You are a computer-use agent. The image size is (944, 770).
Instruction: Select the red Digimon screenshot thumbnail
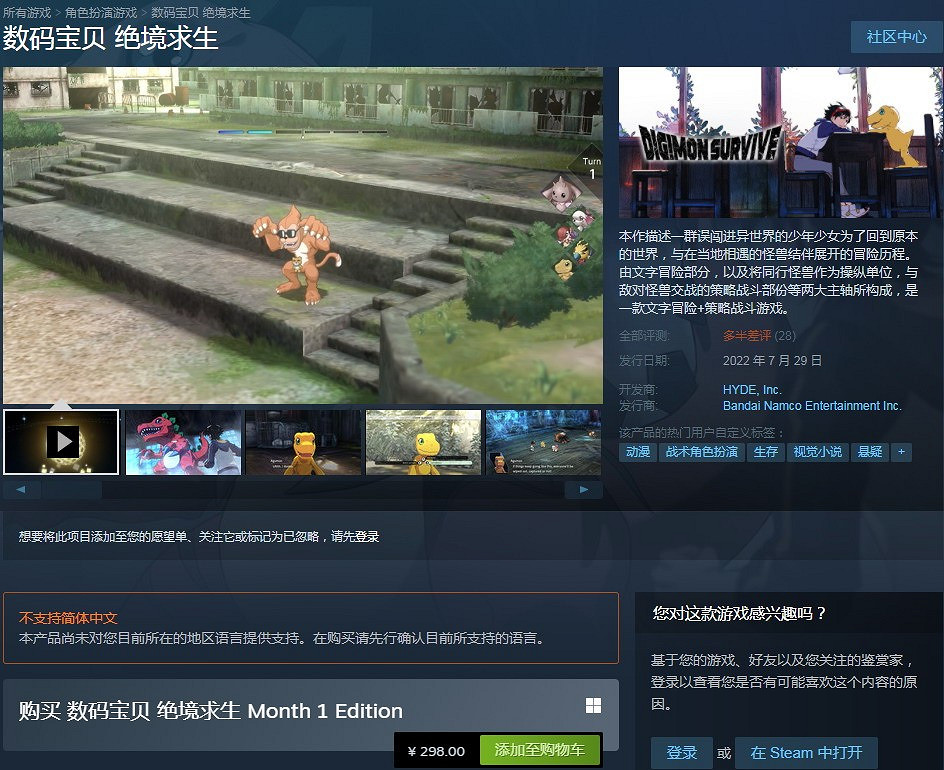coord(182,441)
